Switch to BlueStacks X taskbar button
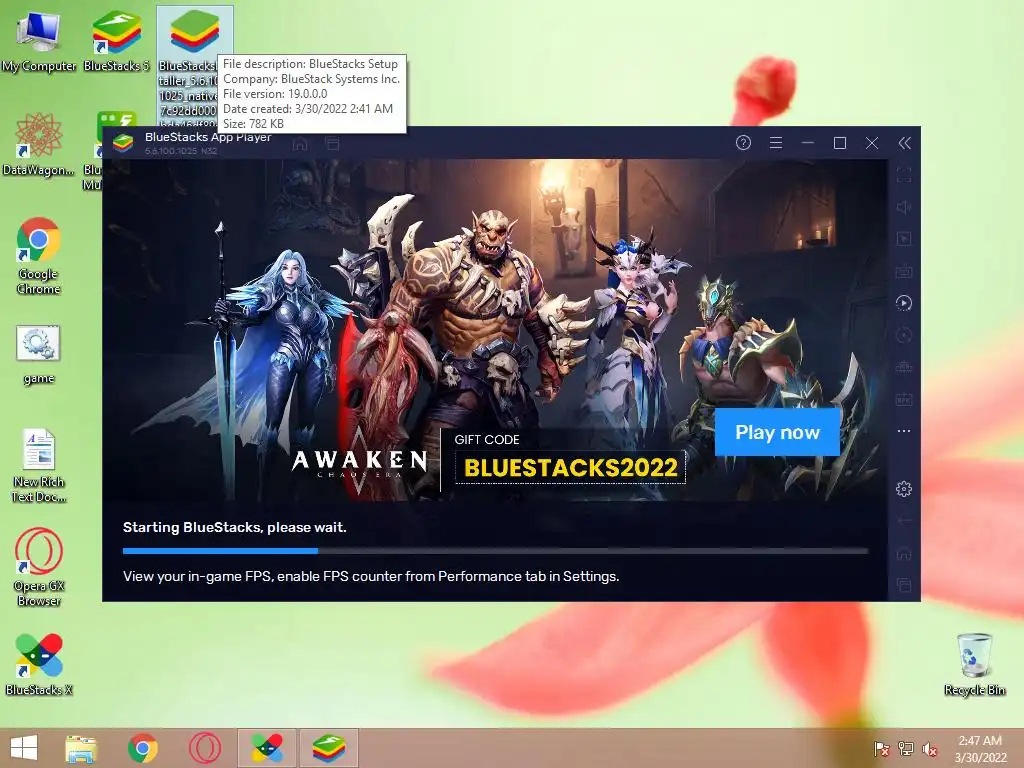 [x=267, y=748]
